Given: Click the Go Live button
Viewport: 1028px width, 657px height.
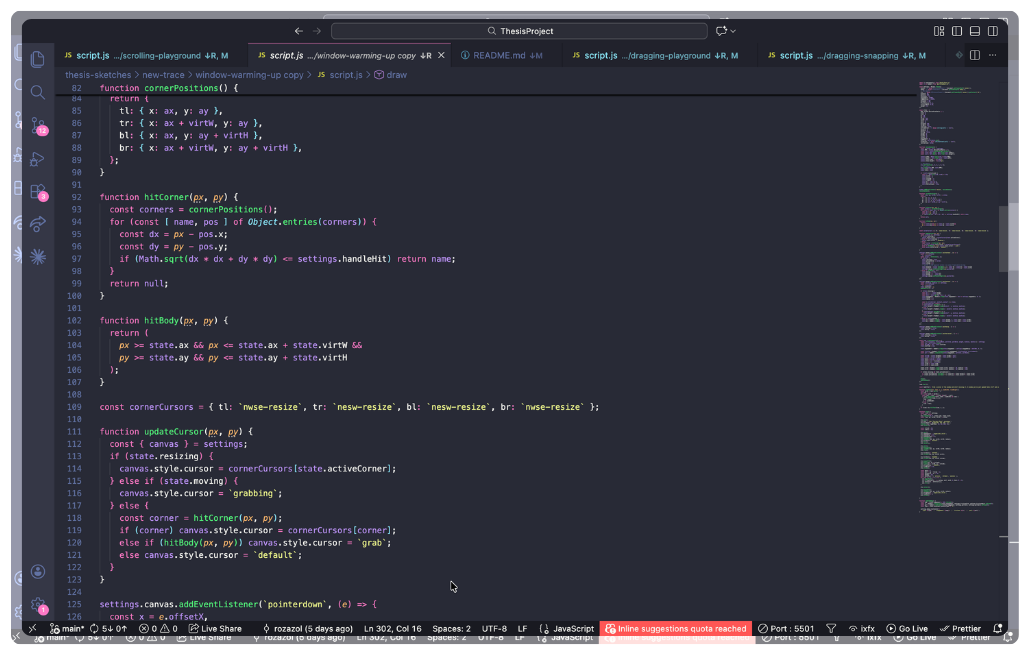Looking at the screenshot, I should 907,629.
